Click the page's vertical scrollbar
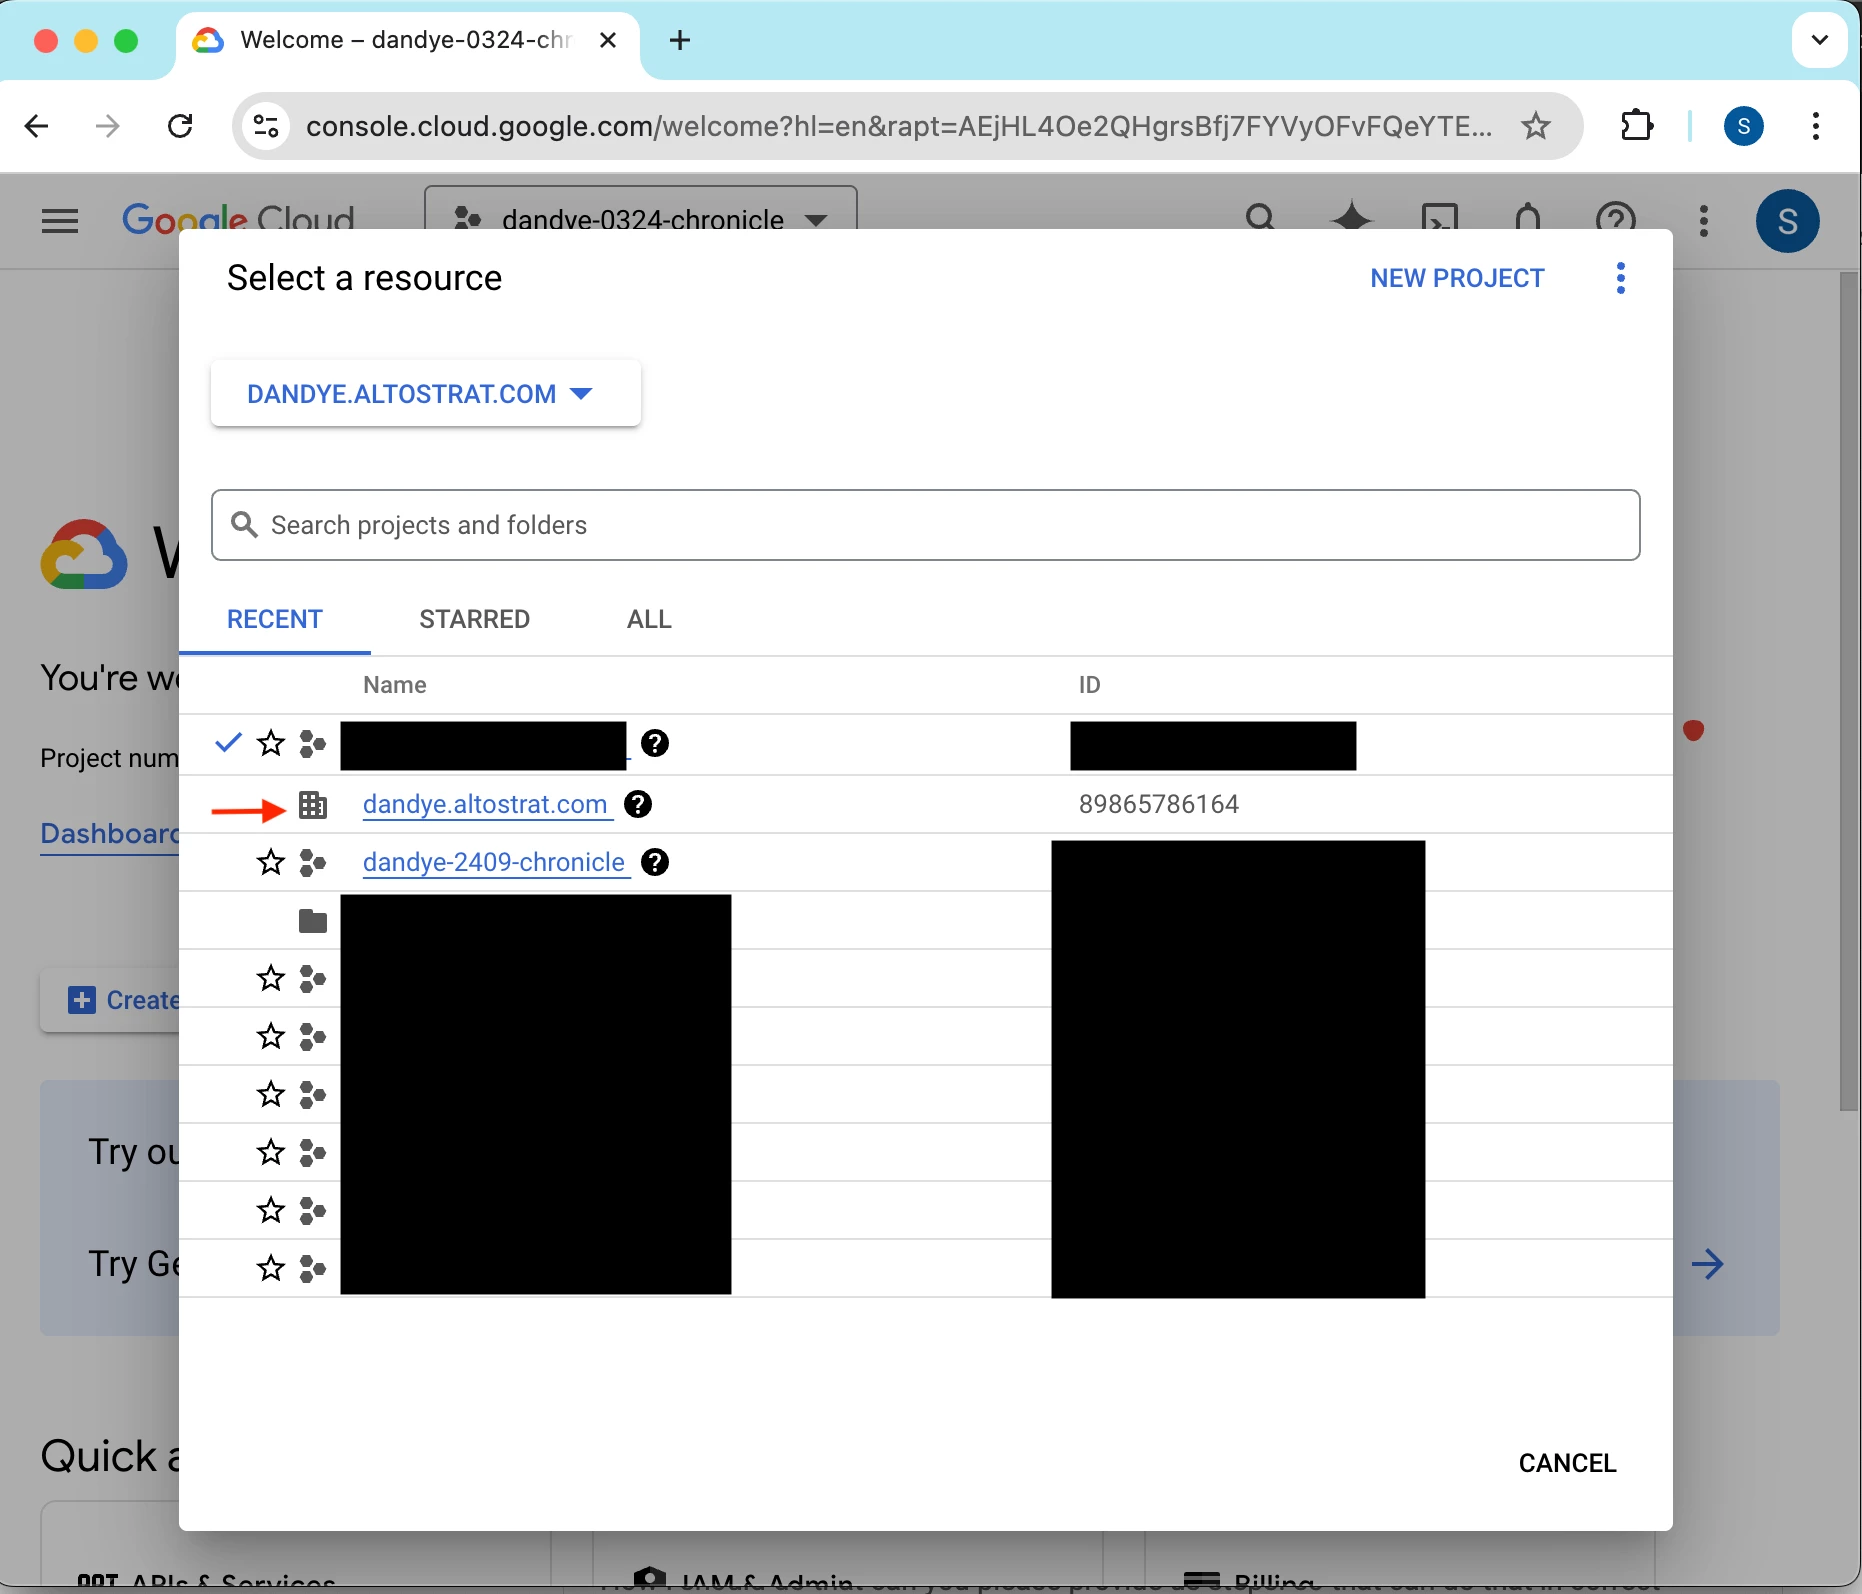1862x1594 pixels. point(1849,690)
